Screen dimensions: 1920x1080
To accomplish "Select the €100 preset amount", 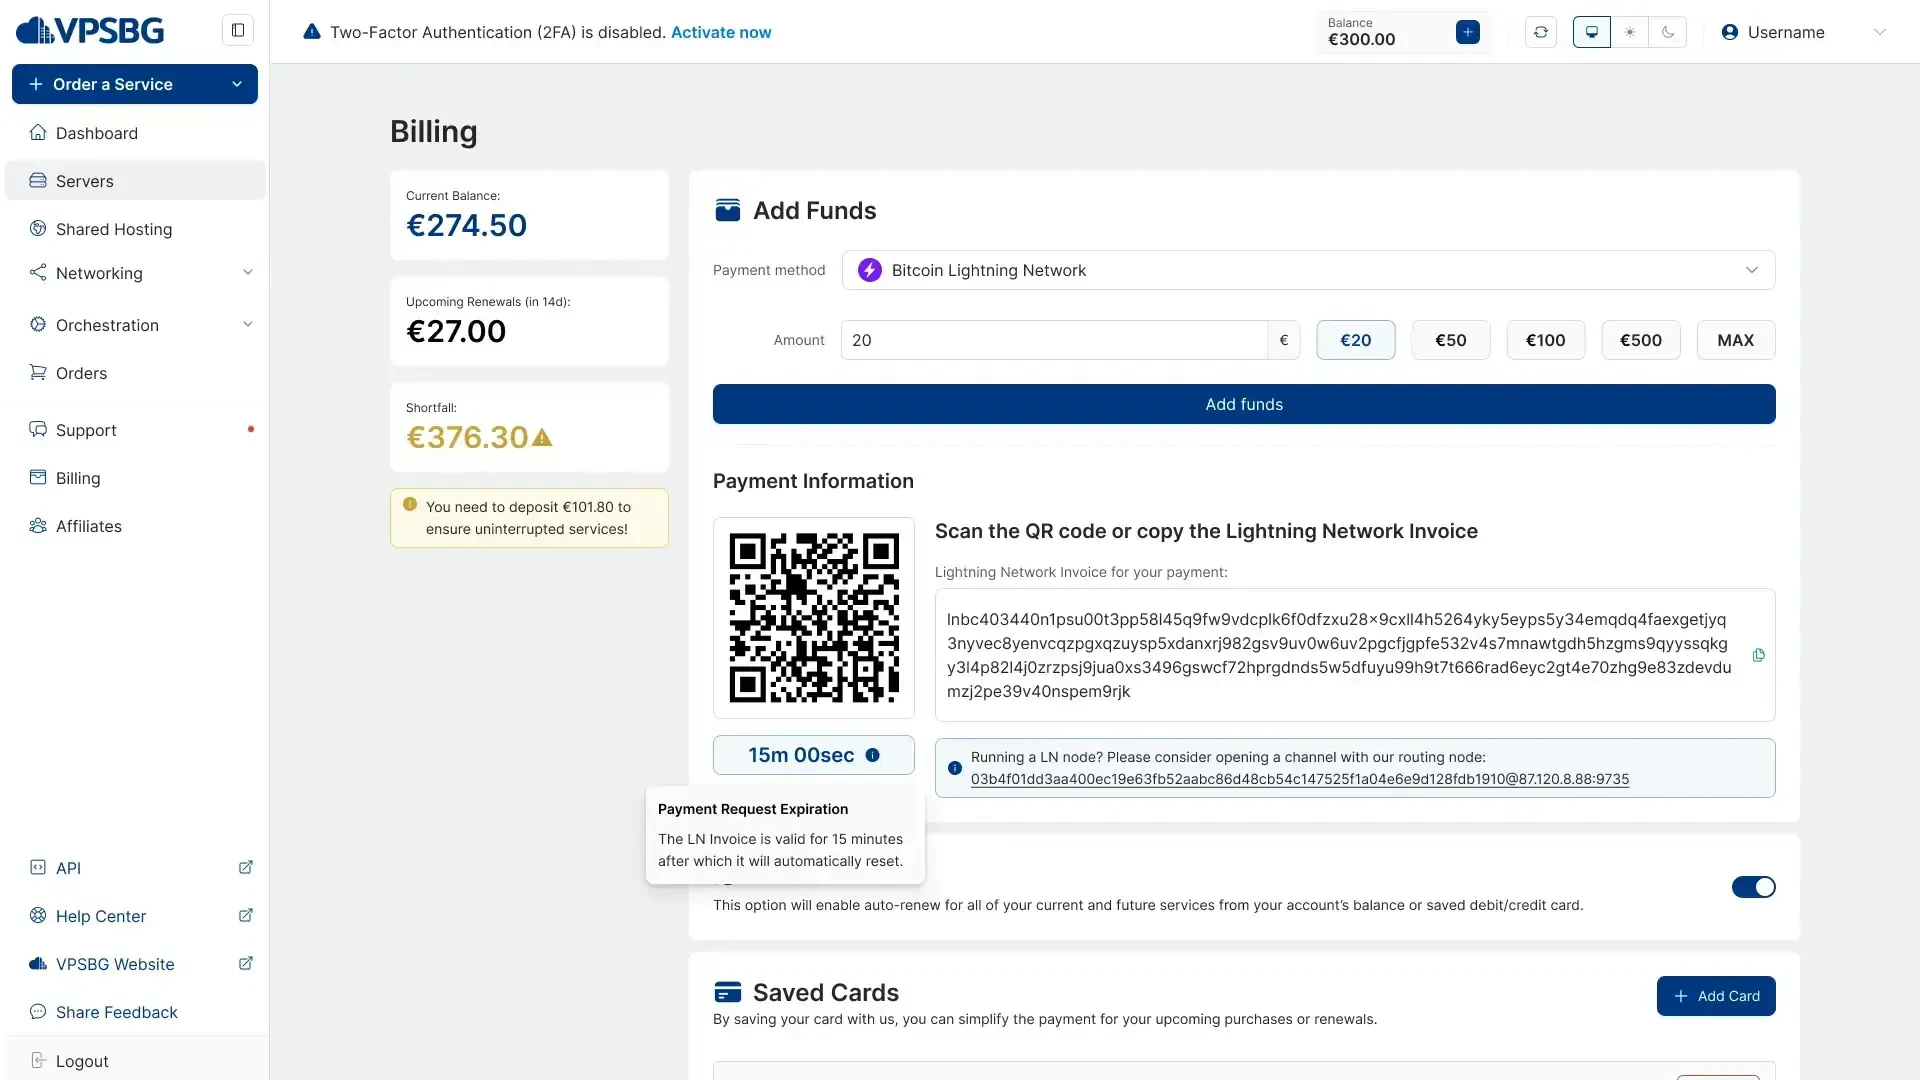I will pos(1545,340).
